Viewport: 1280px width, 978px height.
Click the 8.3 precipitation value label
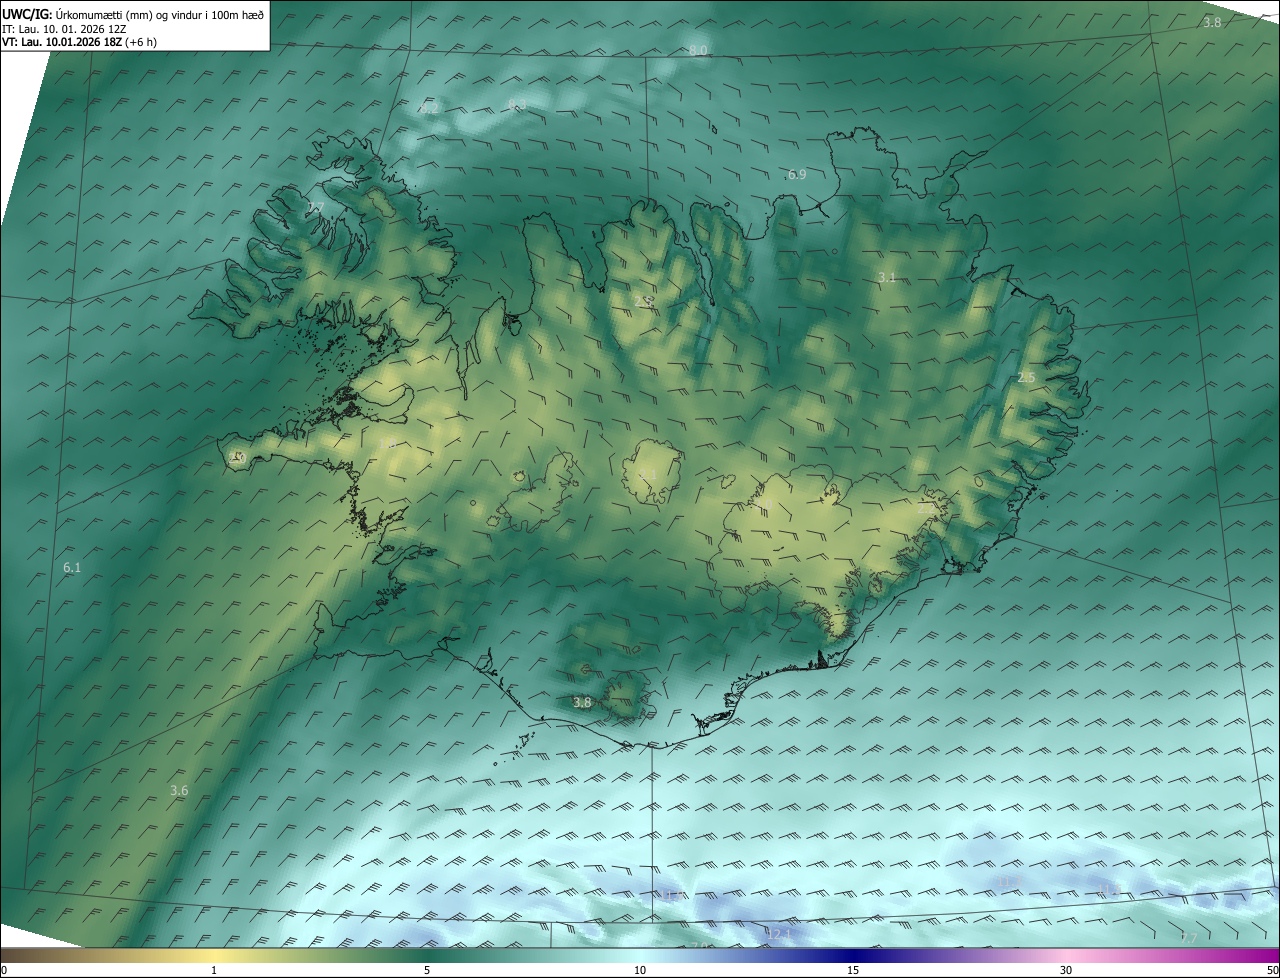click(x=517, y=105)
